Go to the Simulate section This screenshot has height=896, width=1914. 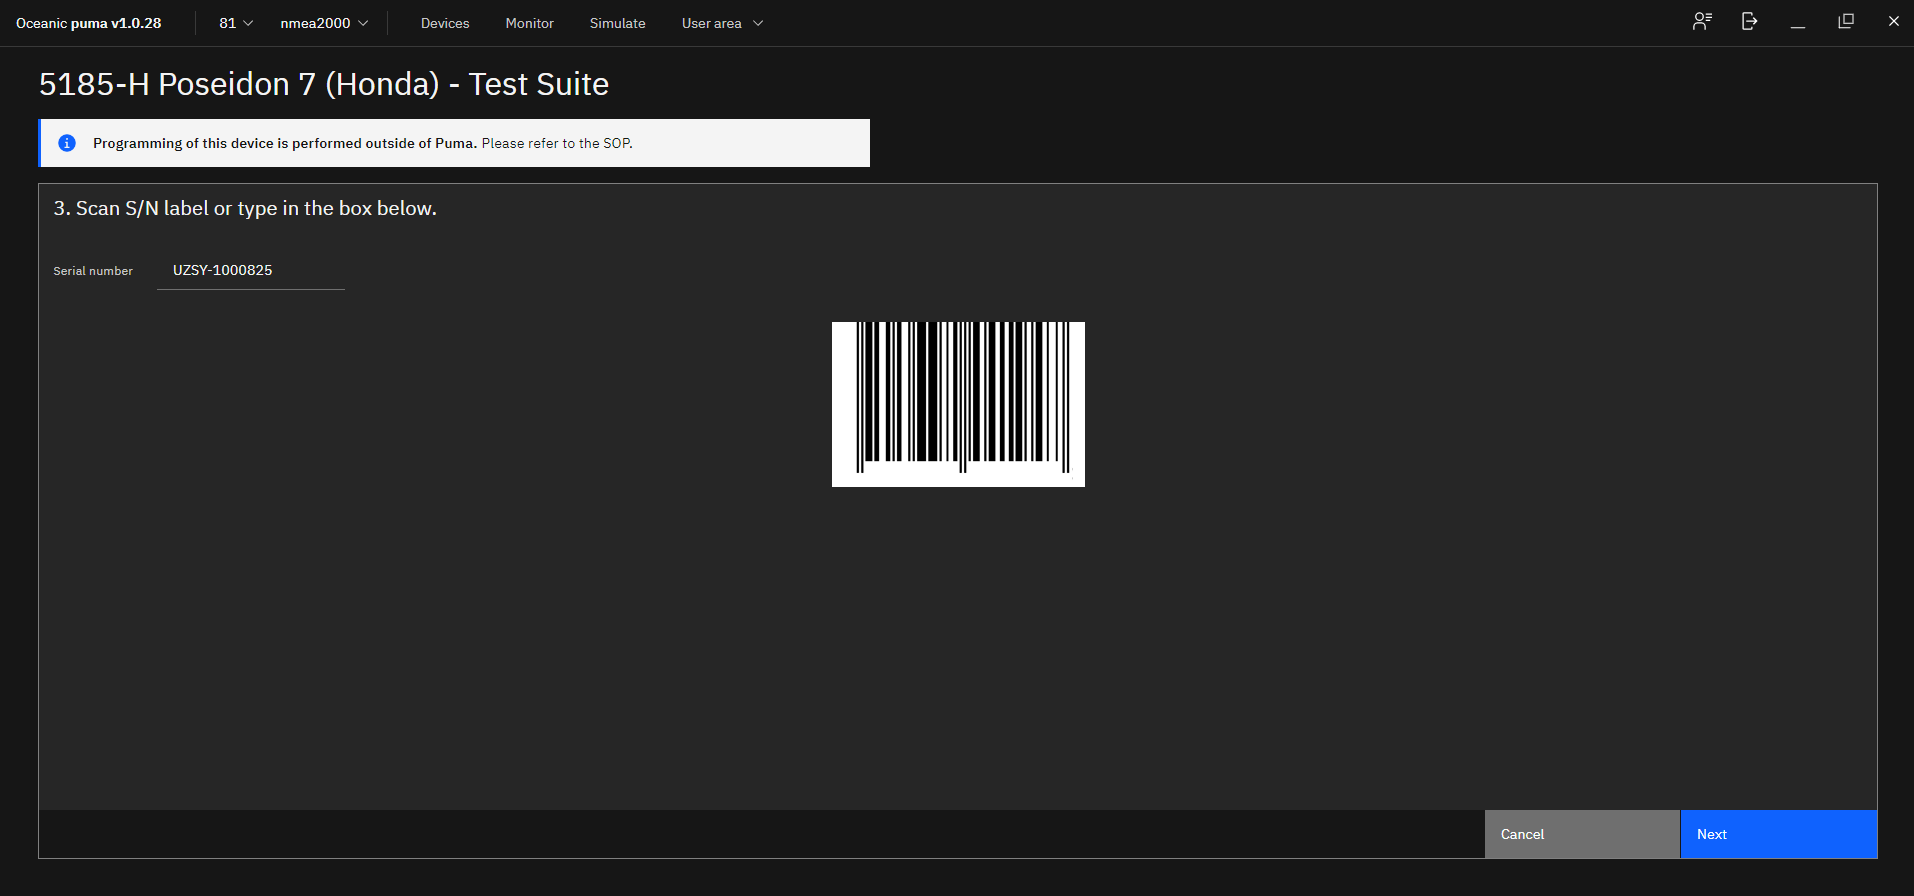618,23
